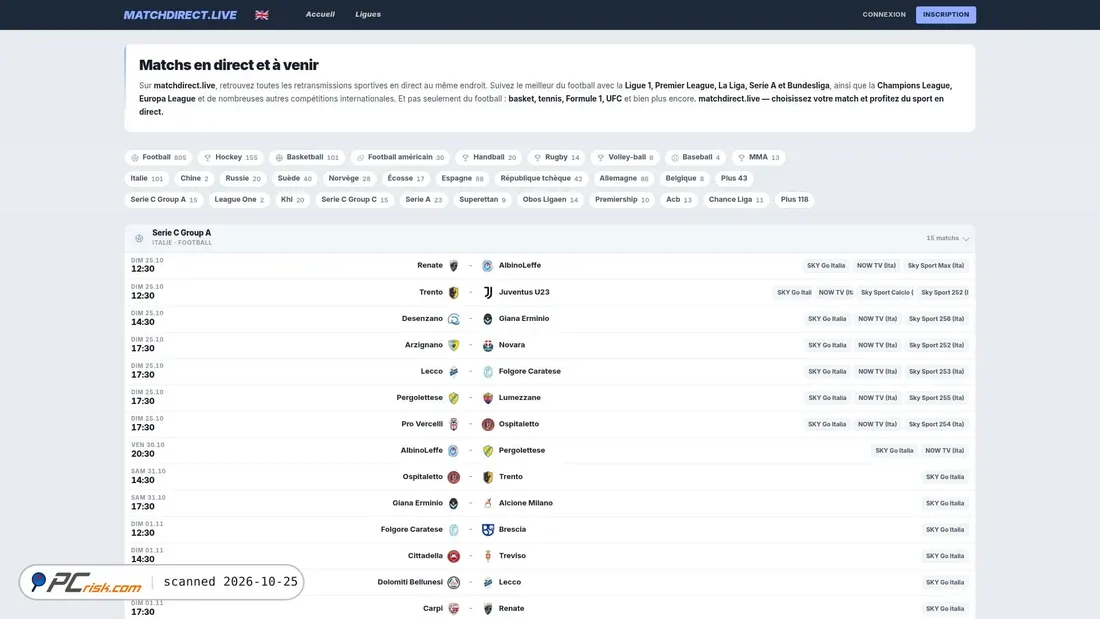Select the Suède country filter
The width and height of the screenshot is (1100, 619).
pos(295,178)
